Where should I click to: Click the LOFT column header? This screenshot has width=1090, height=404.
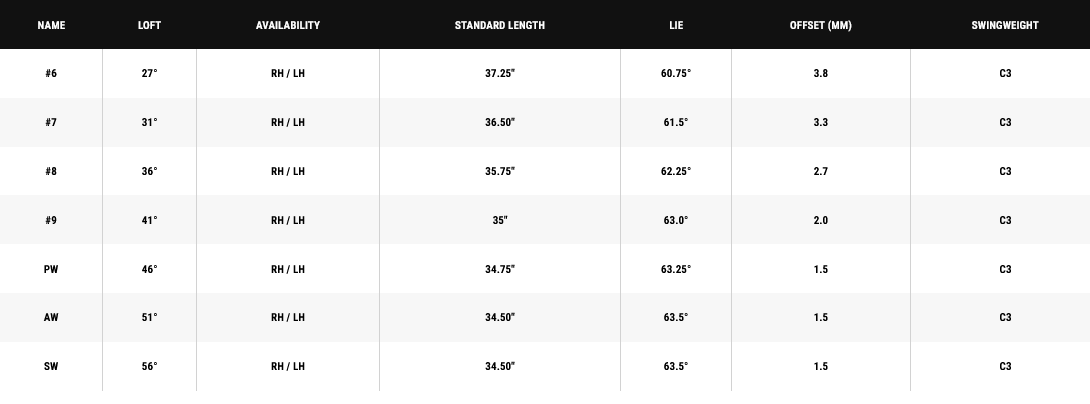[x=149, y=25]
